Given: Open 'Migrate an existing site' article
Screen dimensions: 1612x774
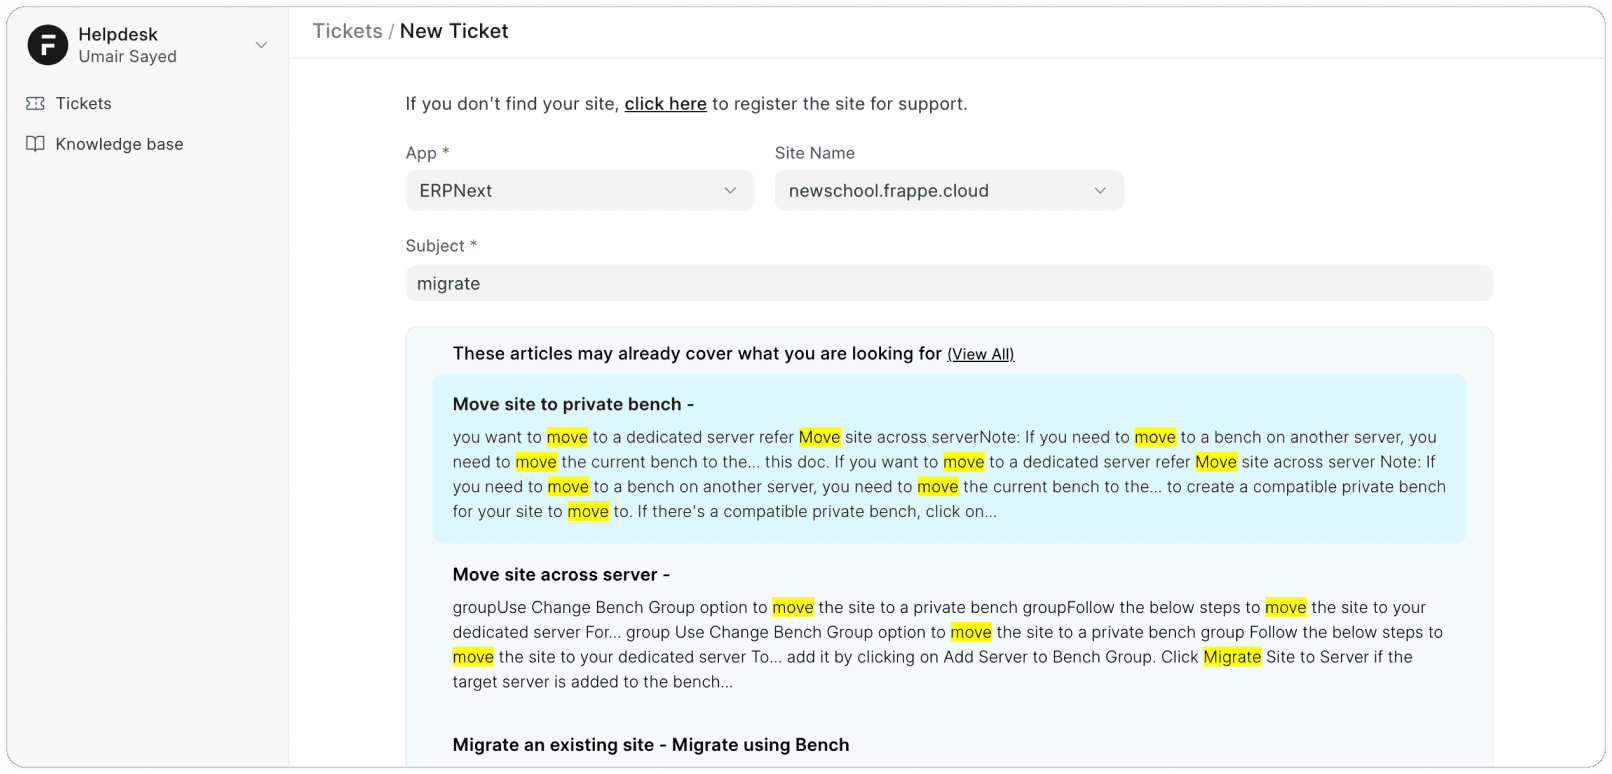Looking at the screenshot, I should pyautogui.click(x=651, y=744).
